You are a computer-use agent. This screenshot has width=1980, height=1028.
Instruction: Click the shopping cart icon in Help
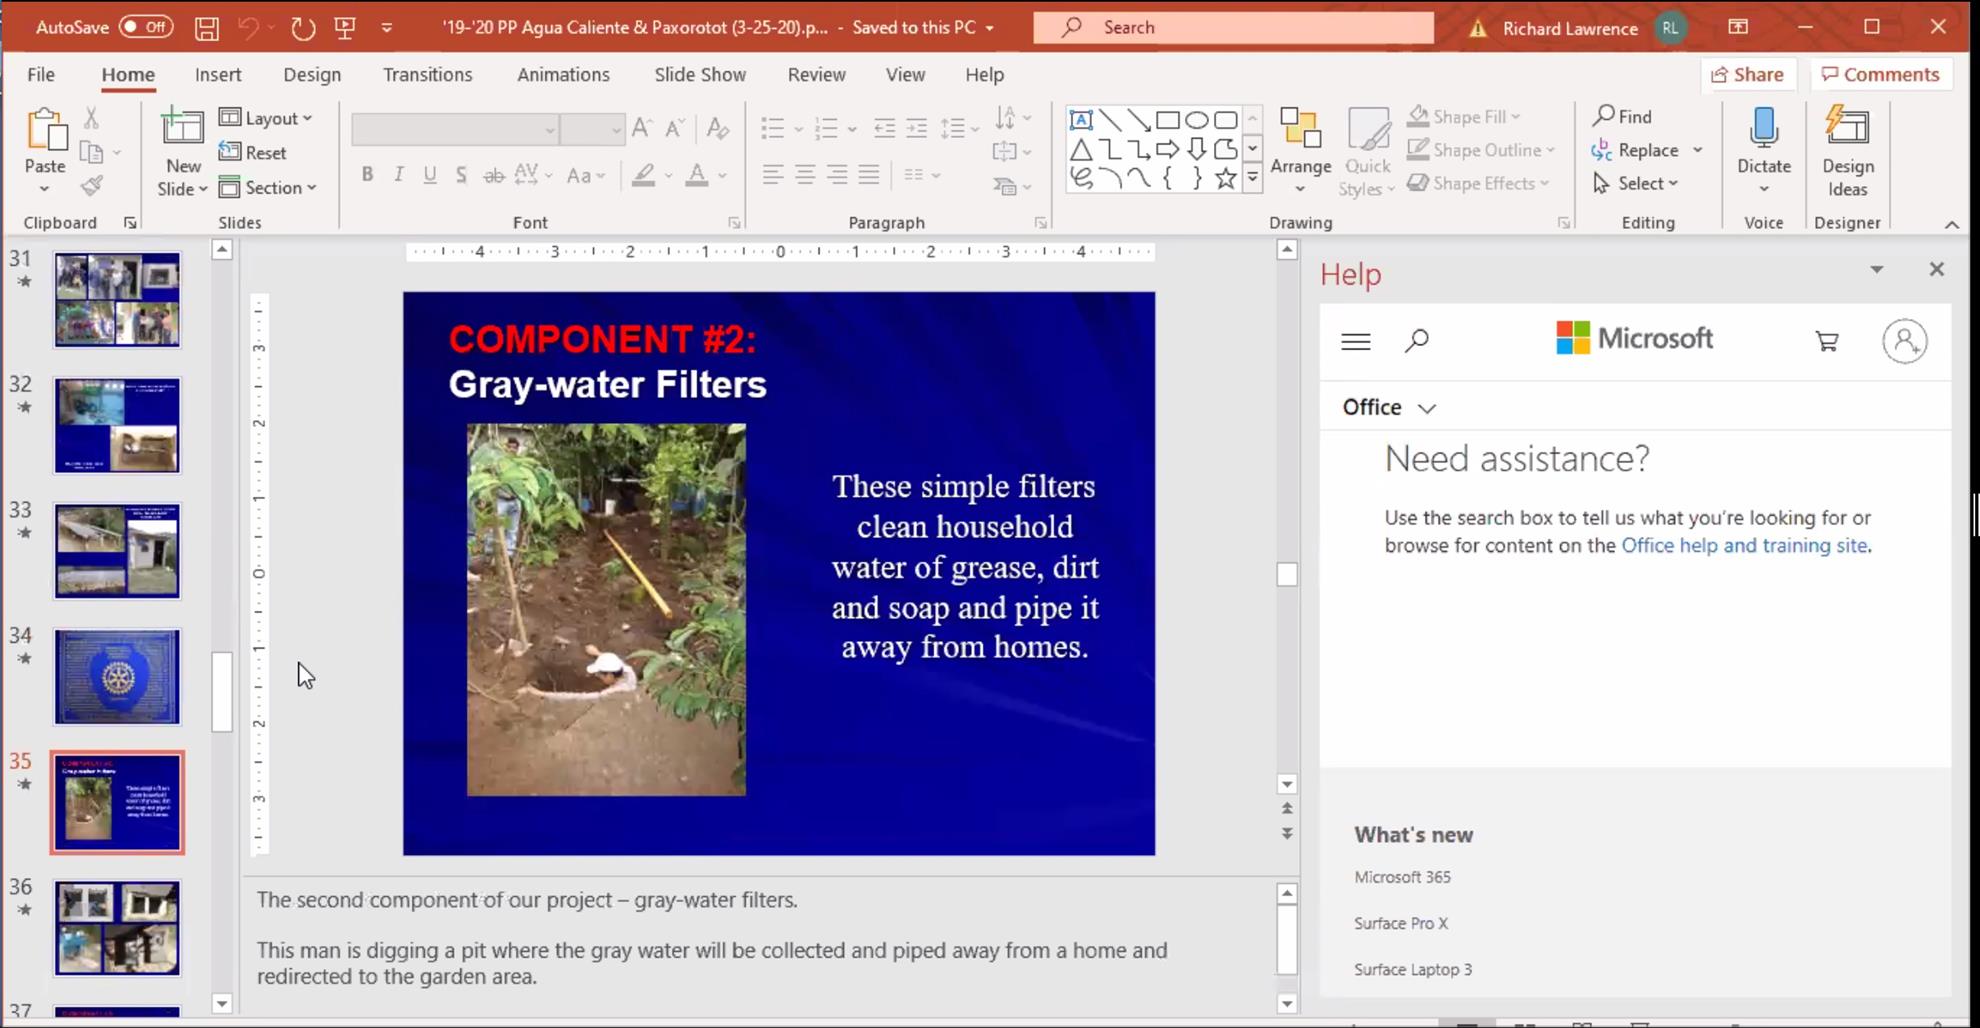1827,342
